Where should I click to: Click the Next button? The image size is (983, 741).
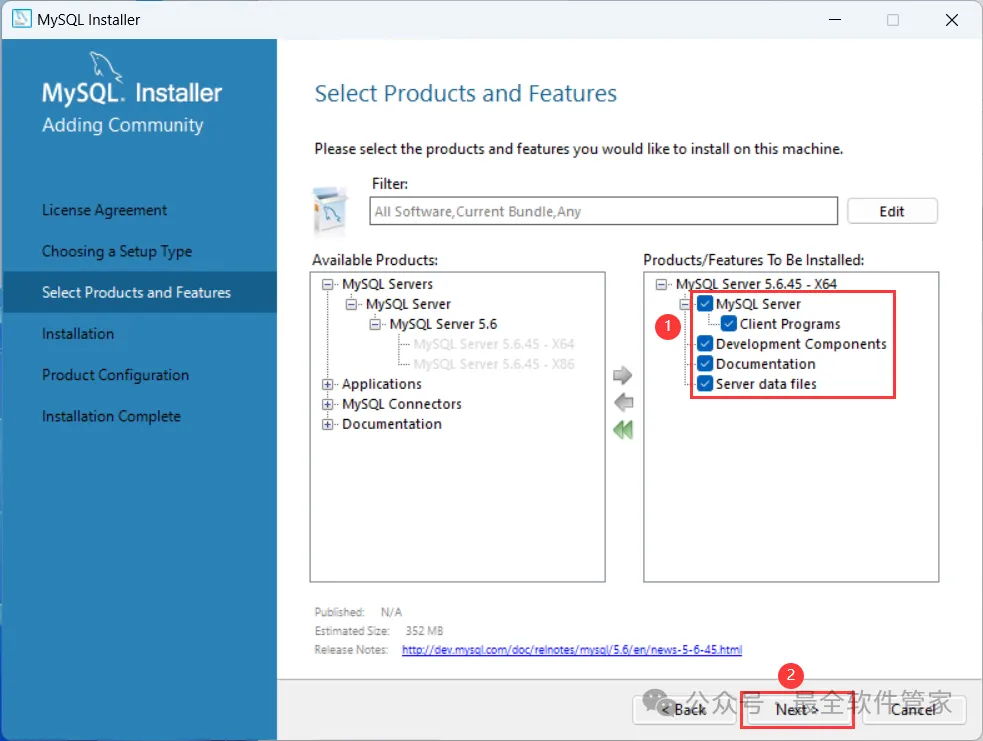point(797,710)
